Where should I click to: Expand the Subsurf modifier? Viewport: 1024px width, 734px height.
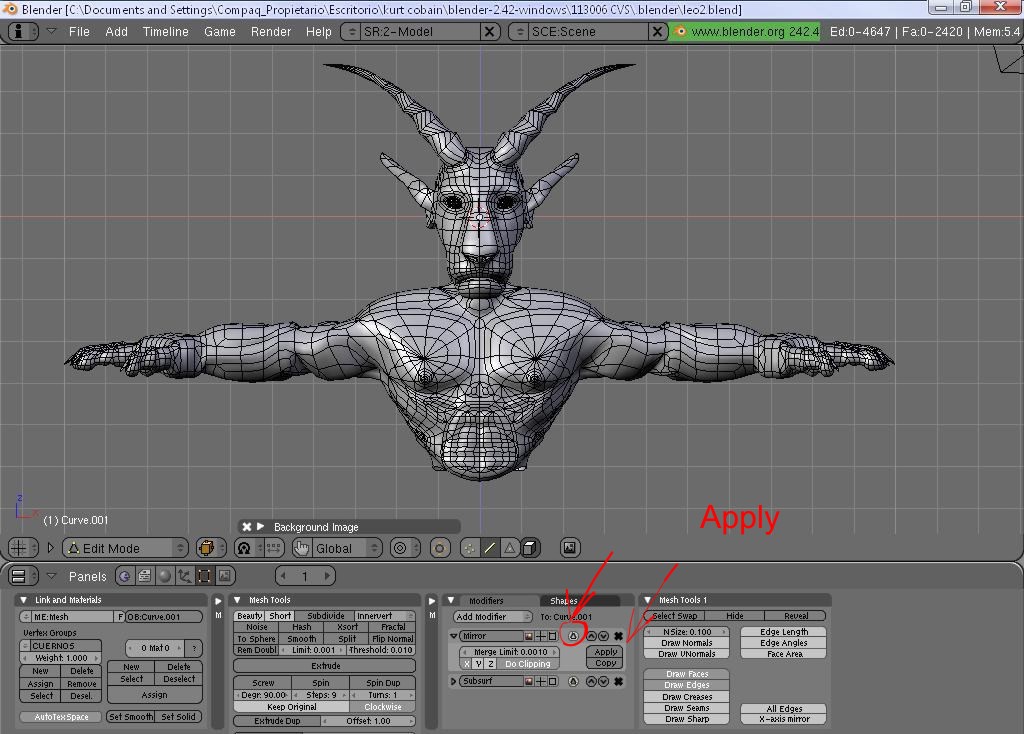pos(454,682)
